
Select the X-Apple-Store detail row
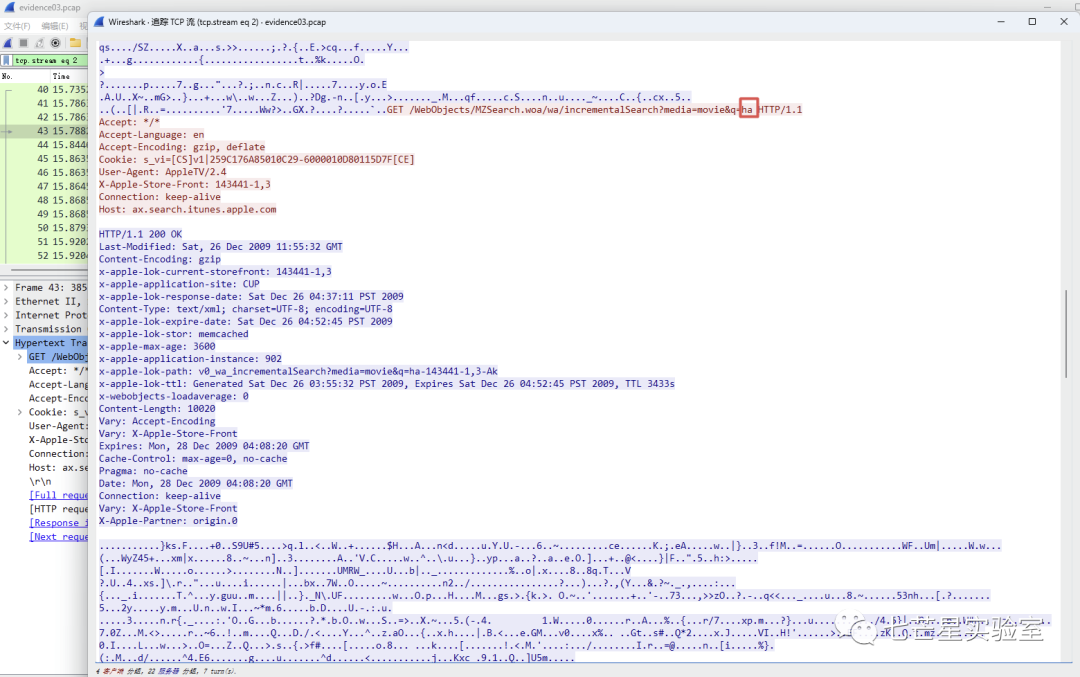(58, 439)
